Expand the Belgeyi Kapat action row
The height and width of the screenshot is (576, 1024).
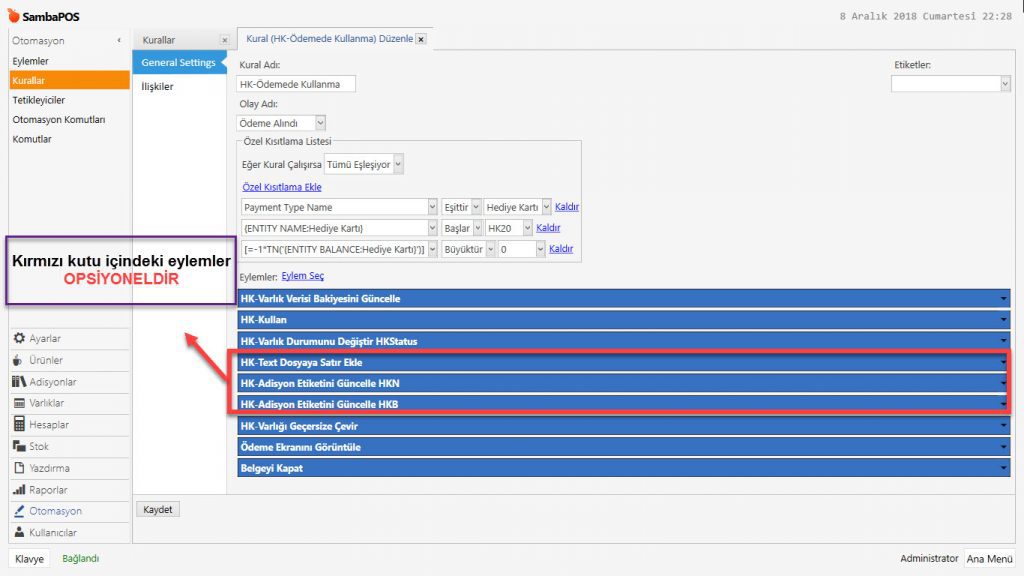(1003, 468)
